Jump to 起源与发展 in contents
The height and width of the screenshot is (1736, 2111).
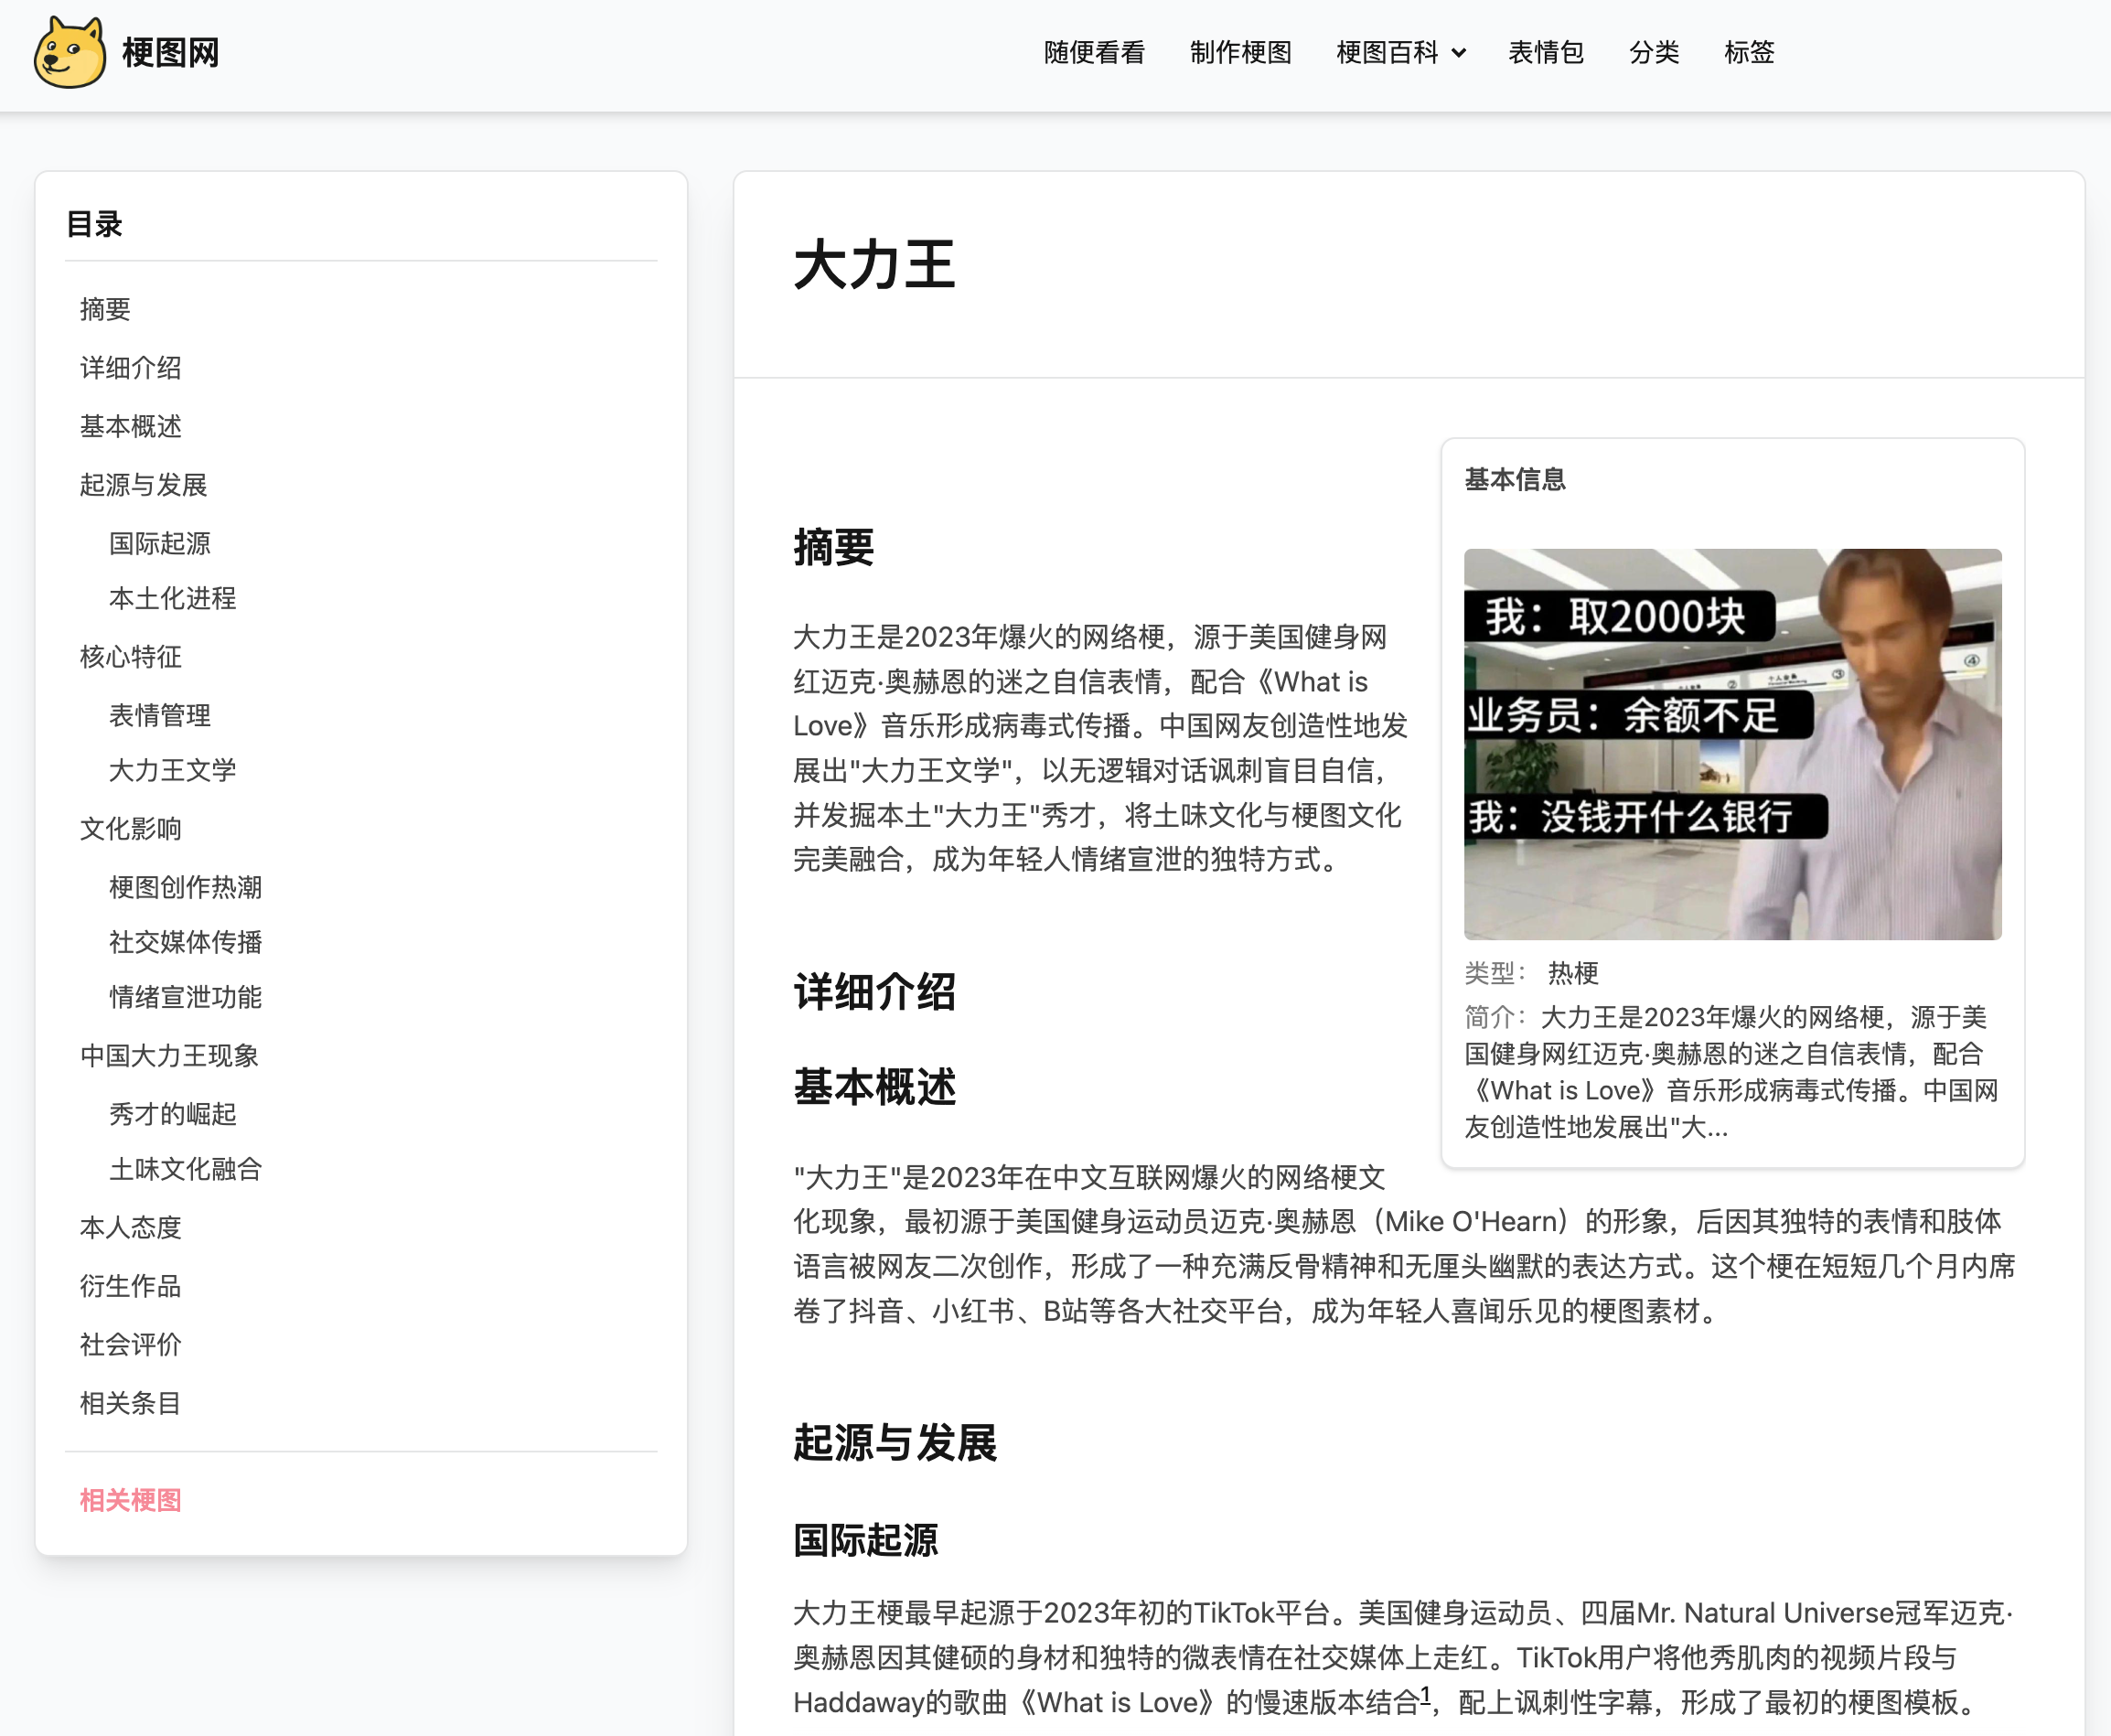pos(144,485)
